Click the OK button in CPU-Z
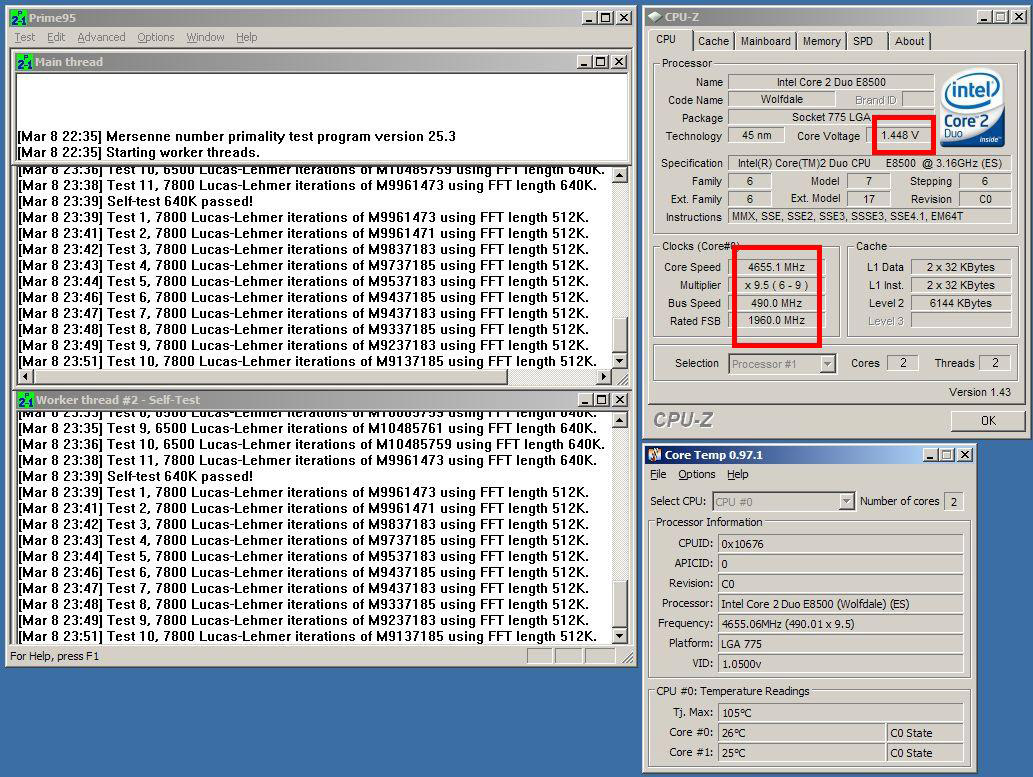1033x777 pixels. pyautogui.click(x=988, y=420)
